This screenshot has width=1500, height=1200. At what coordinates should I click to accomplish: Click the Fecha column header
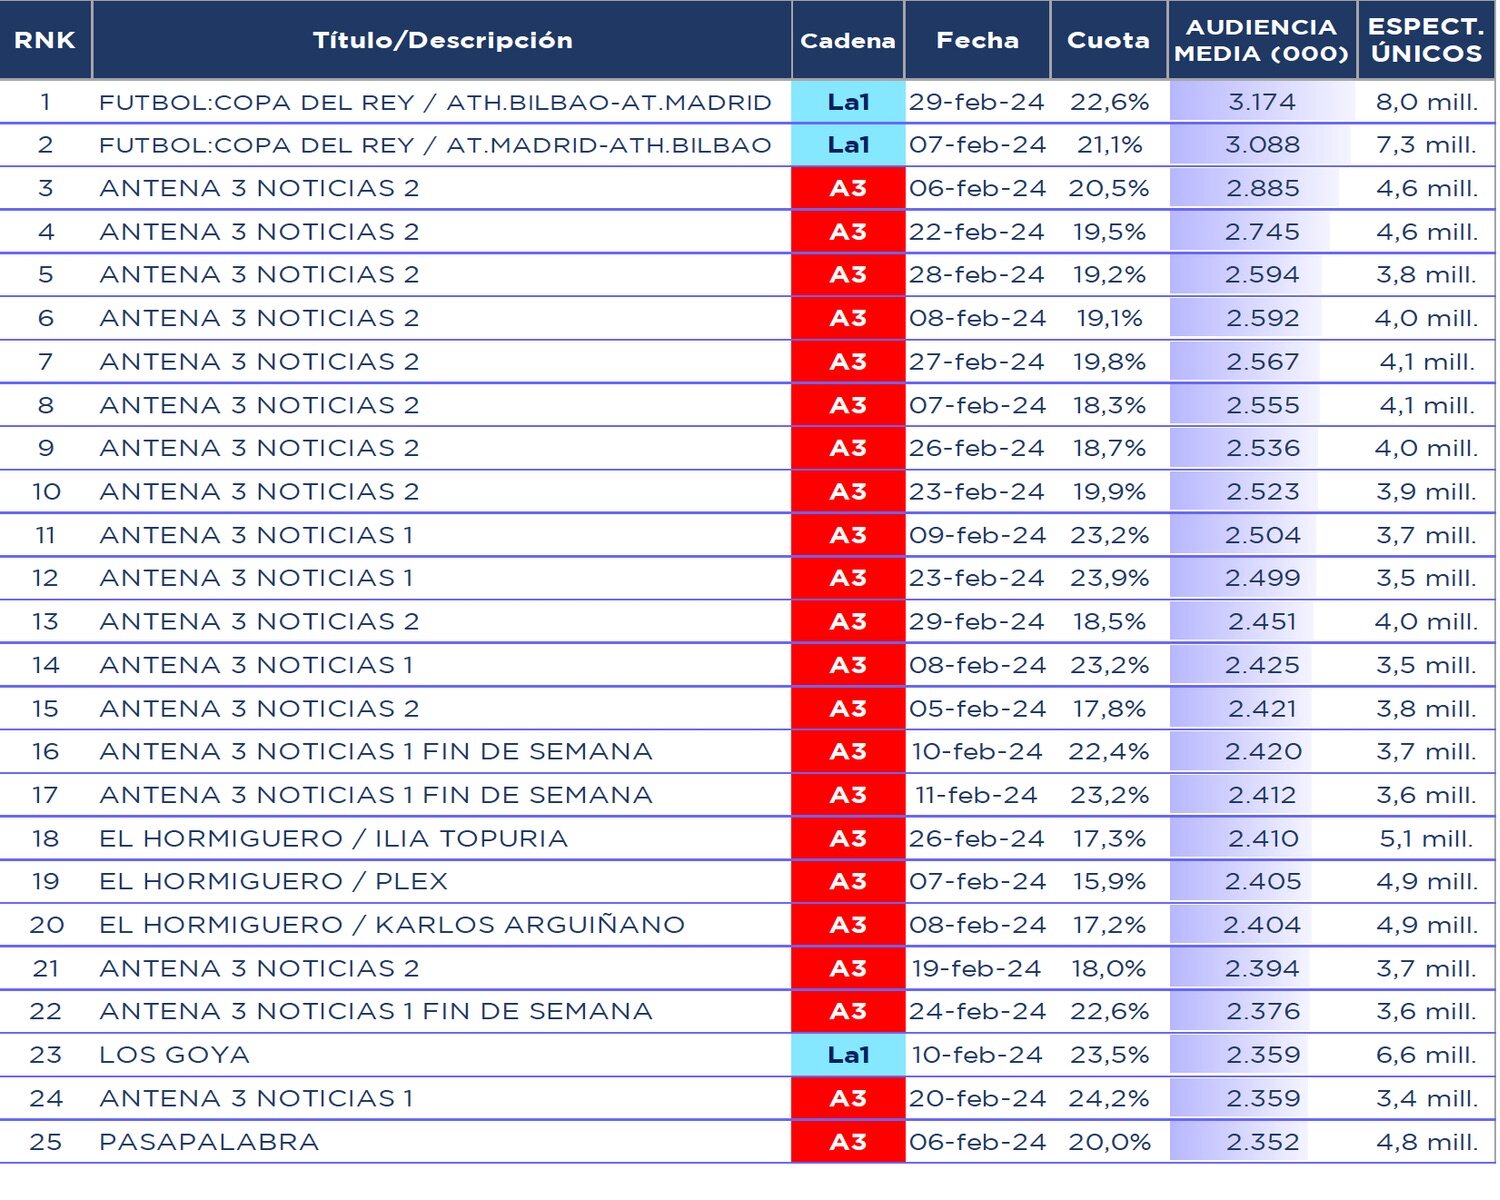977,40
